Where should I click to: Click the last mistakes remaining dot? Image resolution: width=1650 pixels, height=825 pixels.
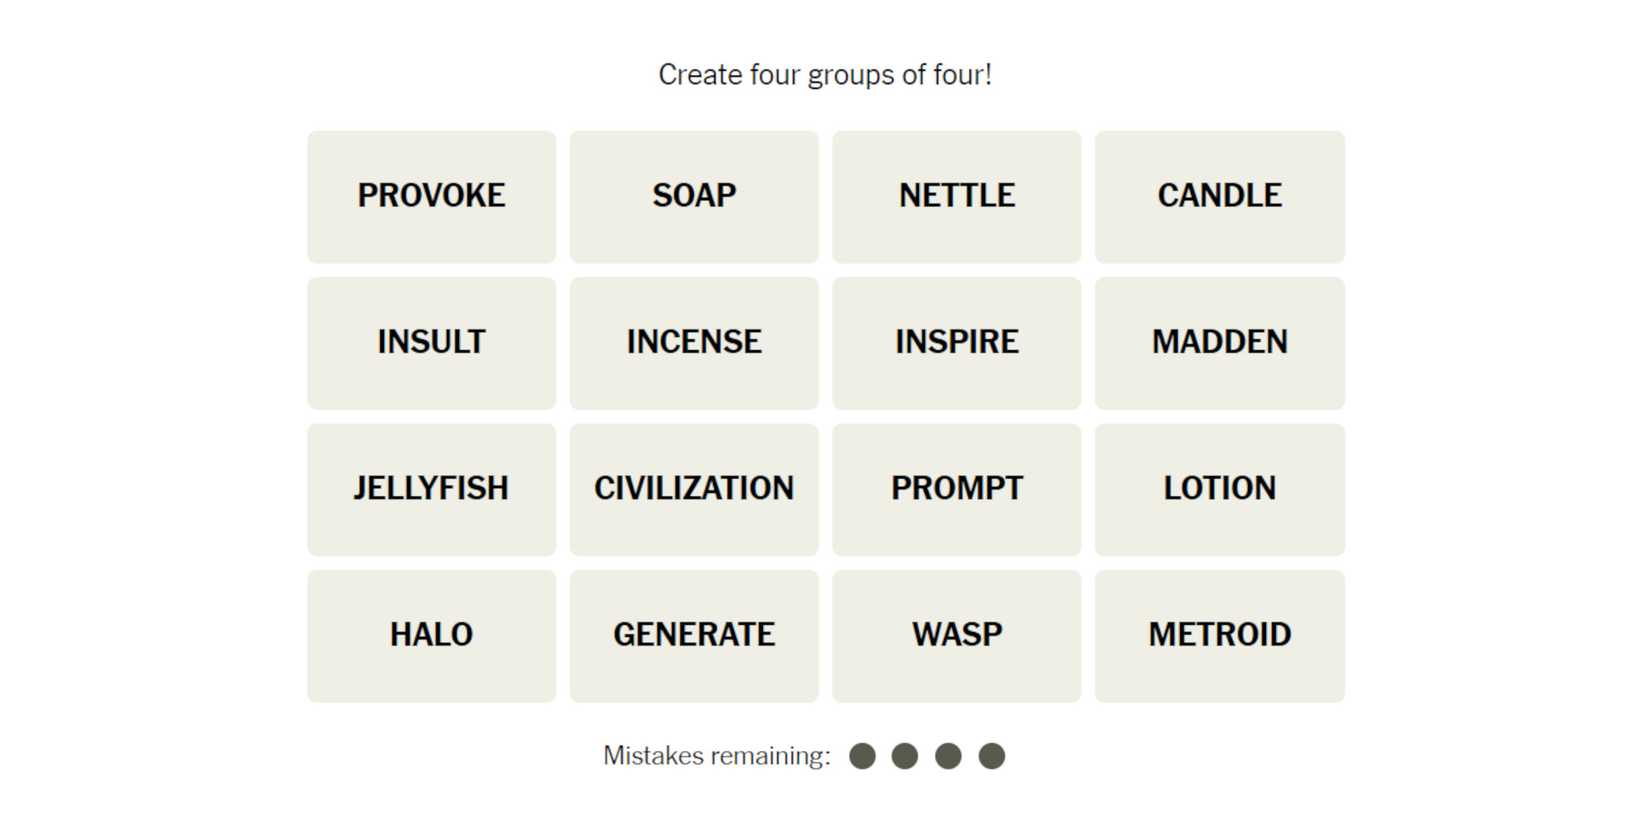pos(991,756)
